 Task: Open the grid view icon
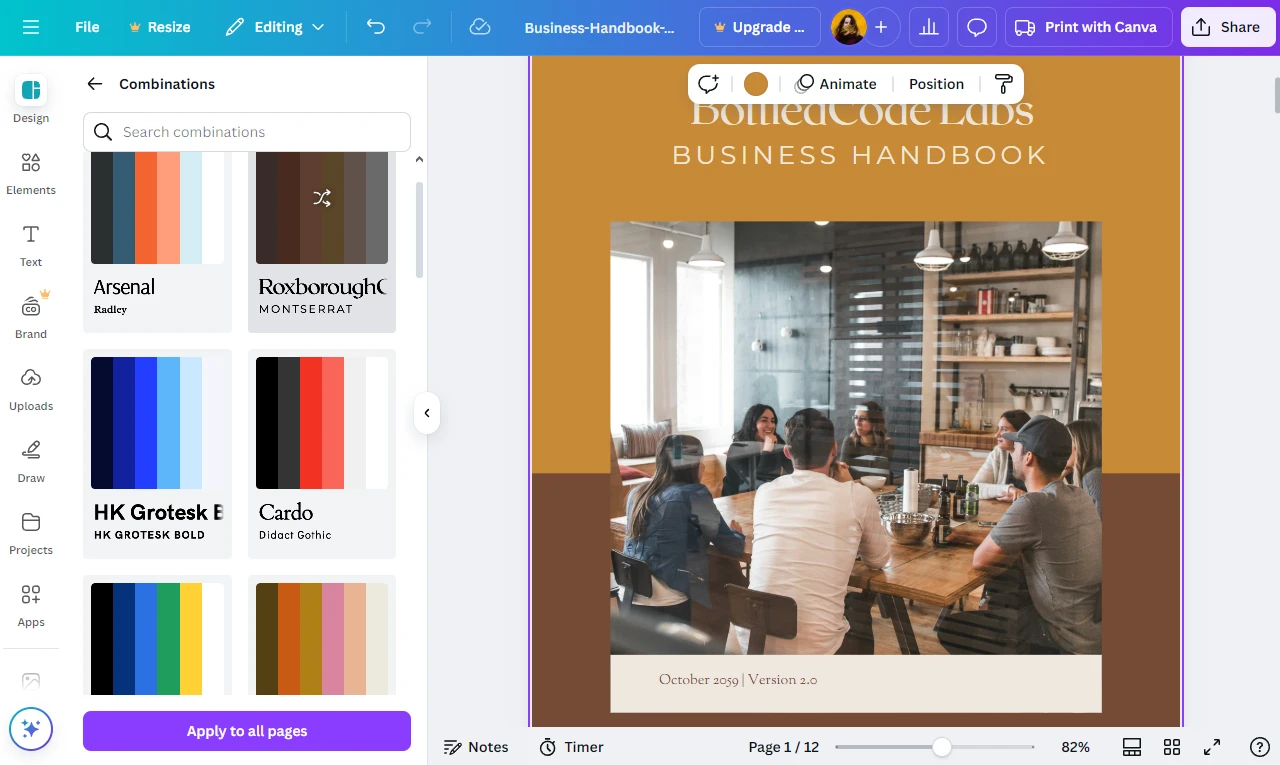click(x=1172, y=747)
